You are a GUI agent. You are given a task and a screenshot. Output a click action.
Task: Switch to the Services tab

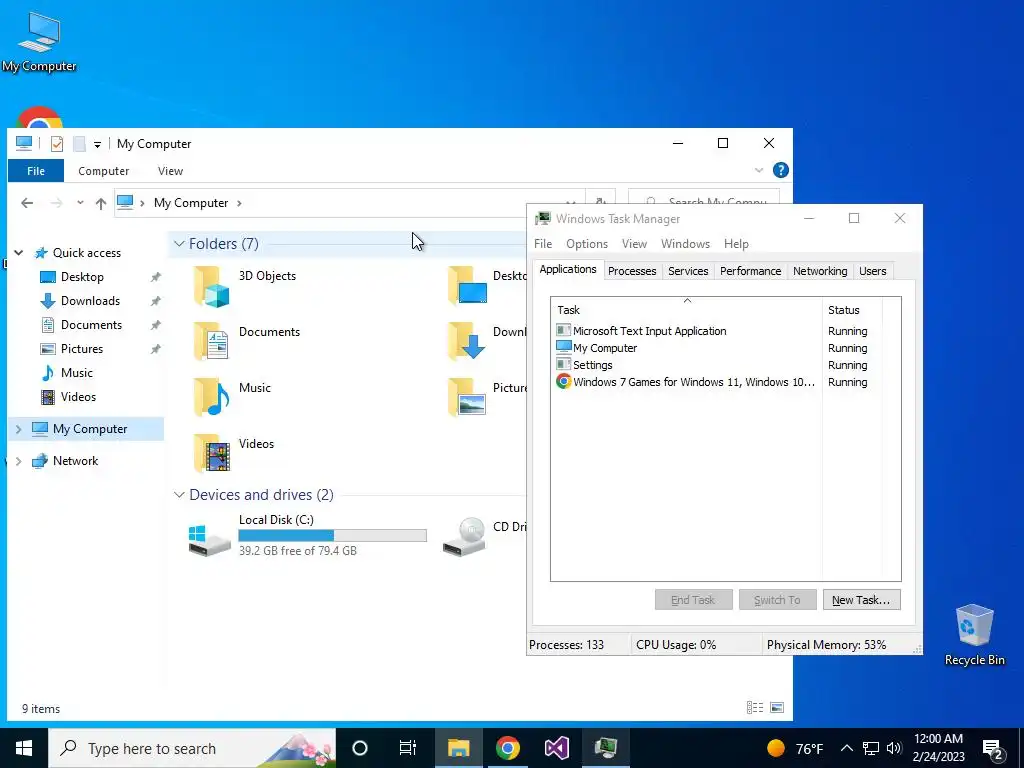pos(688,271)
